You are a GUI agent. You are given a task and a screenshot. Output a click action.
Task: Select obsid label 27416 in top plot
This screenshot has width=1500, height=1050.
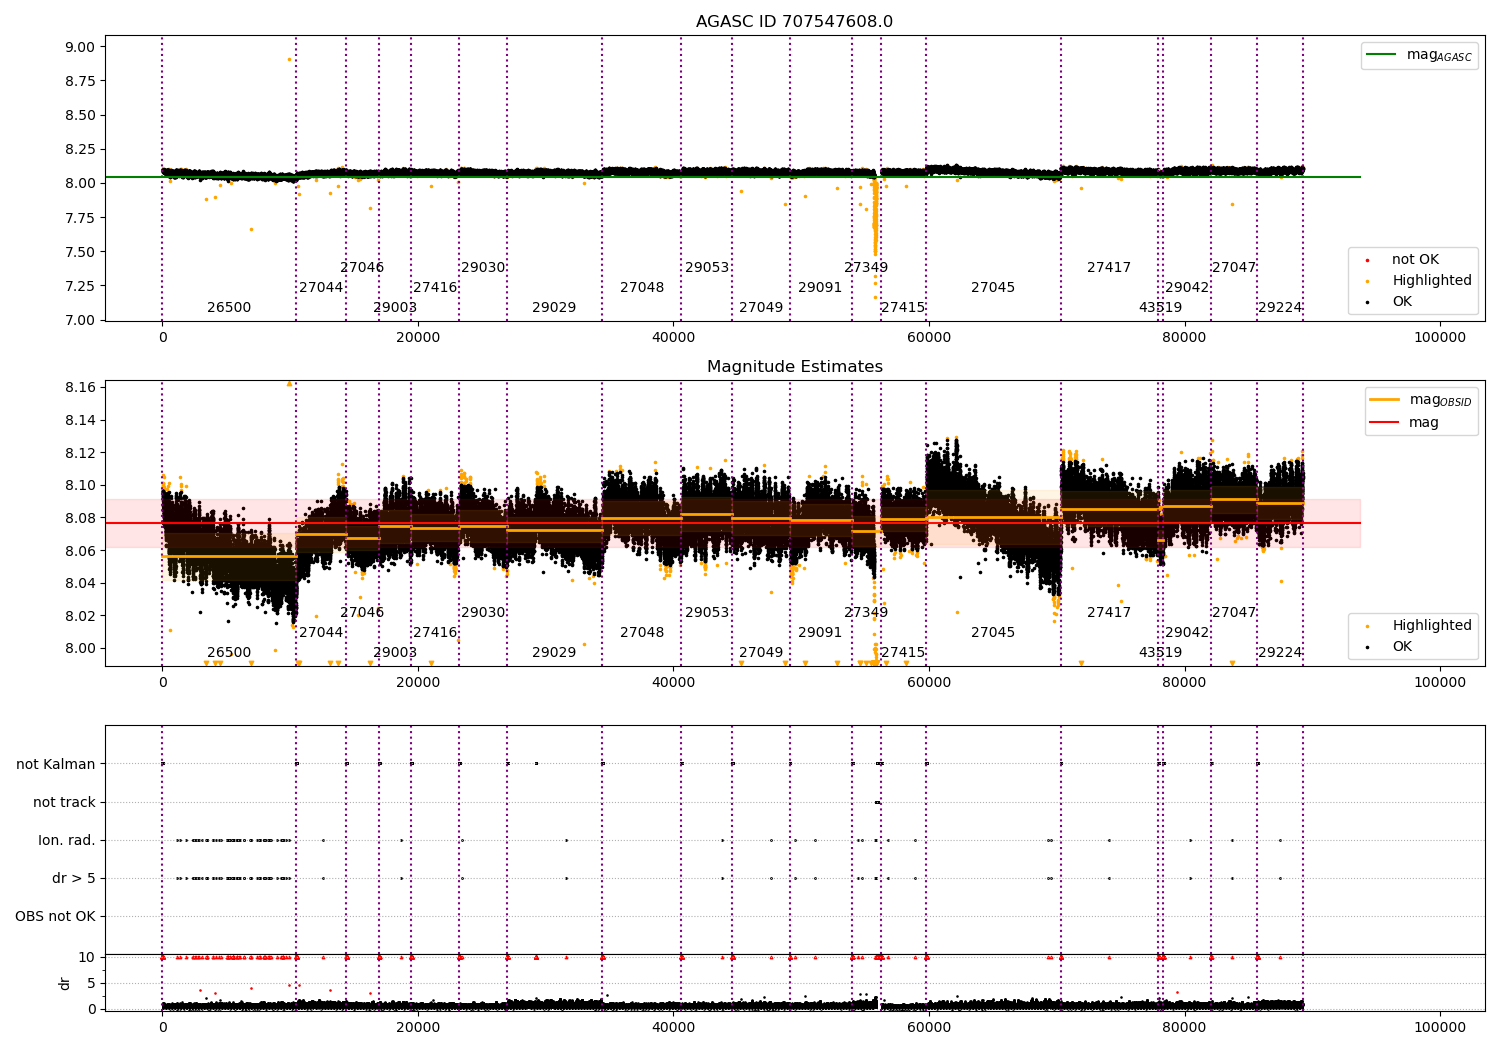(x=435, y=288)
